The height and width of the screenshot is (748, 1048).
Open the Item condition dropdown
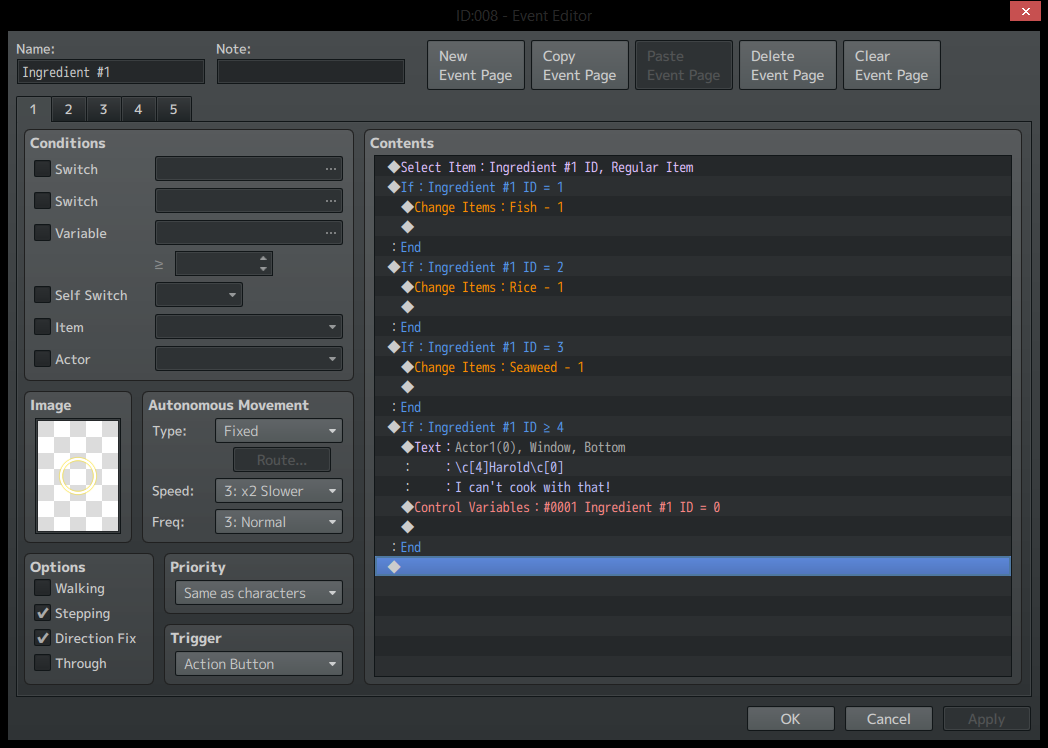tap(249, 327)
